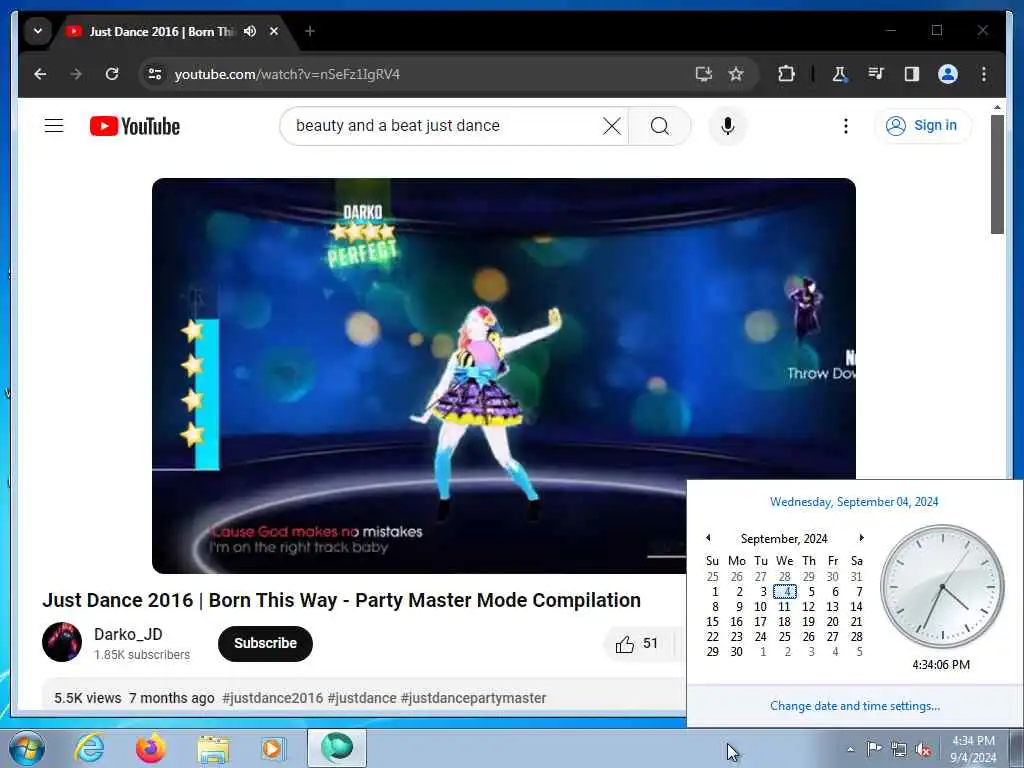Image resolution: width=1024 pixels, height=768 pixels.
Task: Go to next month in calendar
Action: point(861,538)
